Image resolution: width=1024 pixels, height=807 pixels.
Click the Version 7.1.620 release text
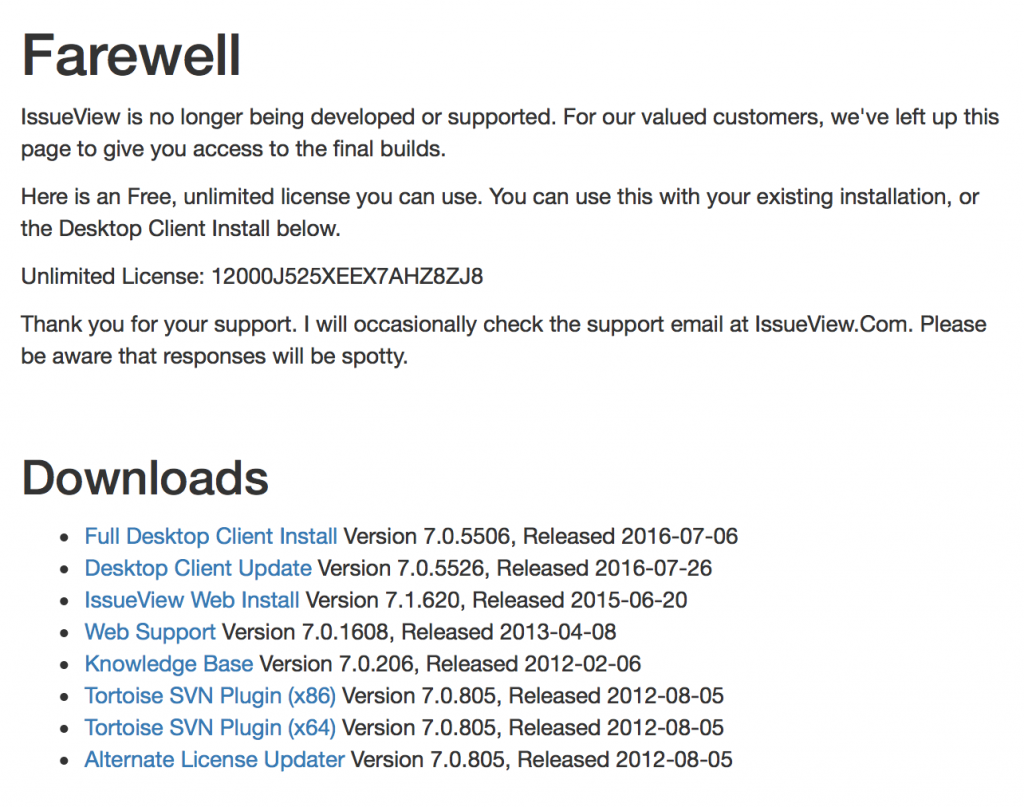[496, 600]
